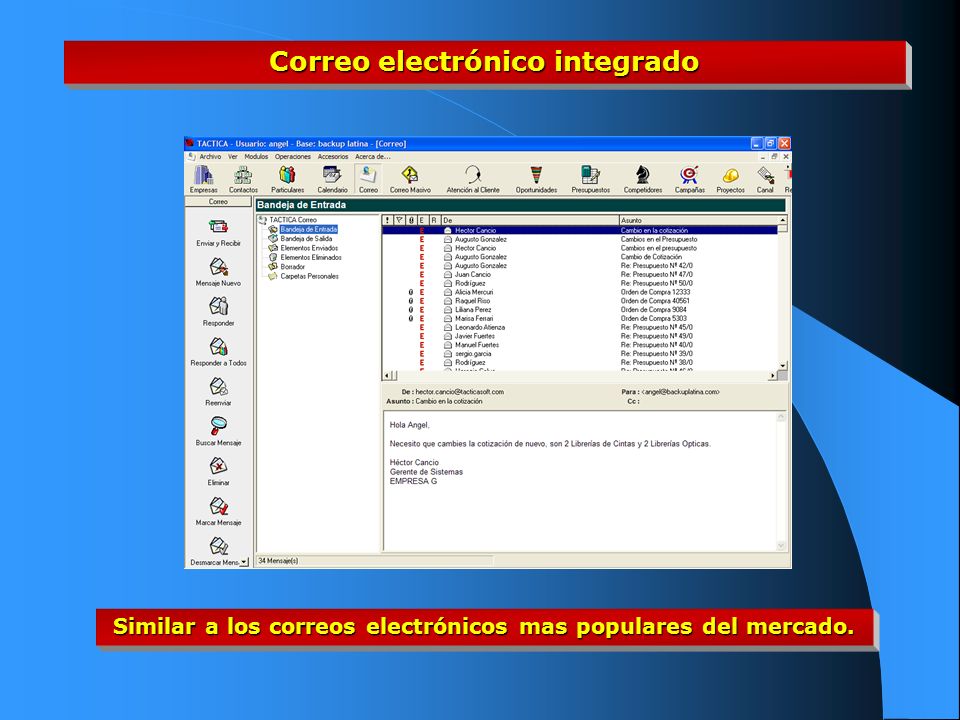Open the Accesorios menu
The height and width of the screenshot is (720, 960).
[x=332, y=157]
